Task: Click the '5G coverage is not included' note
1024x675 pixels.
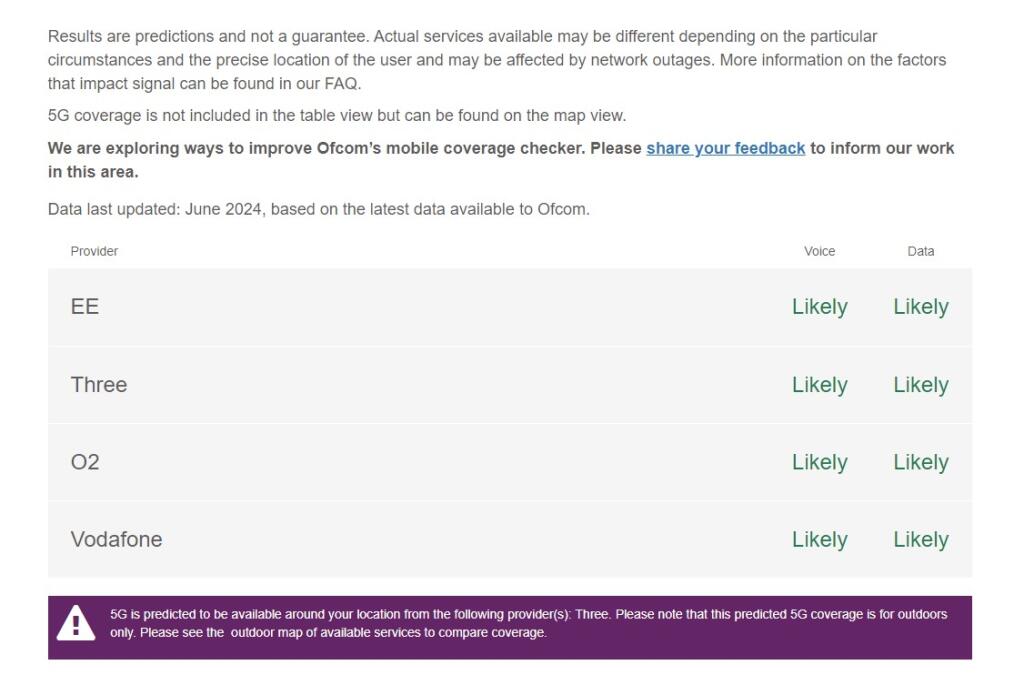Action: tap(337, 115)
